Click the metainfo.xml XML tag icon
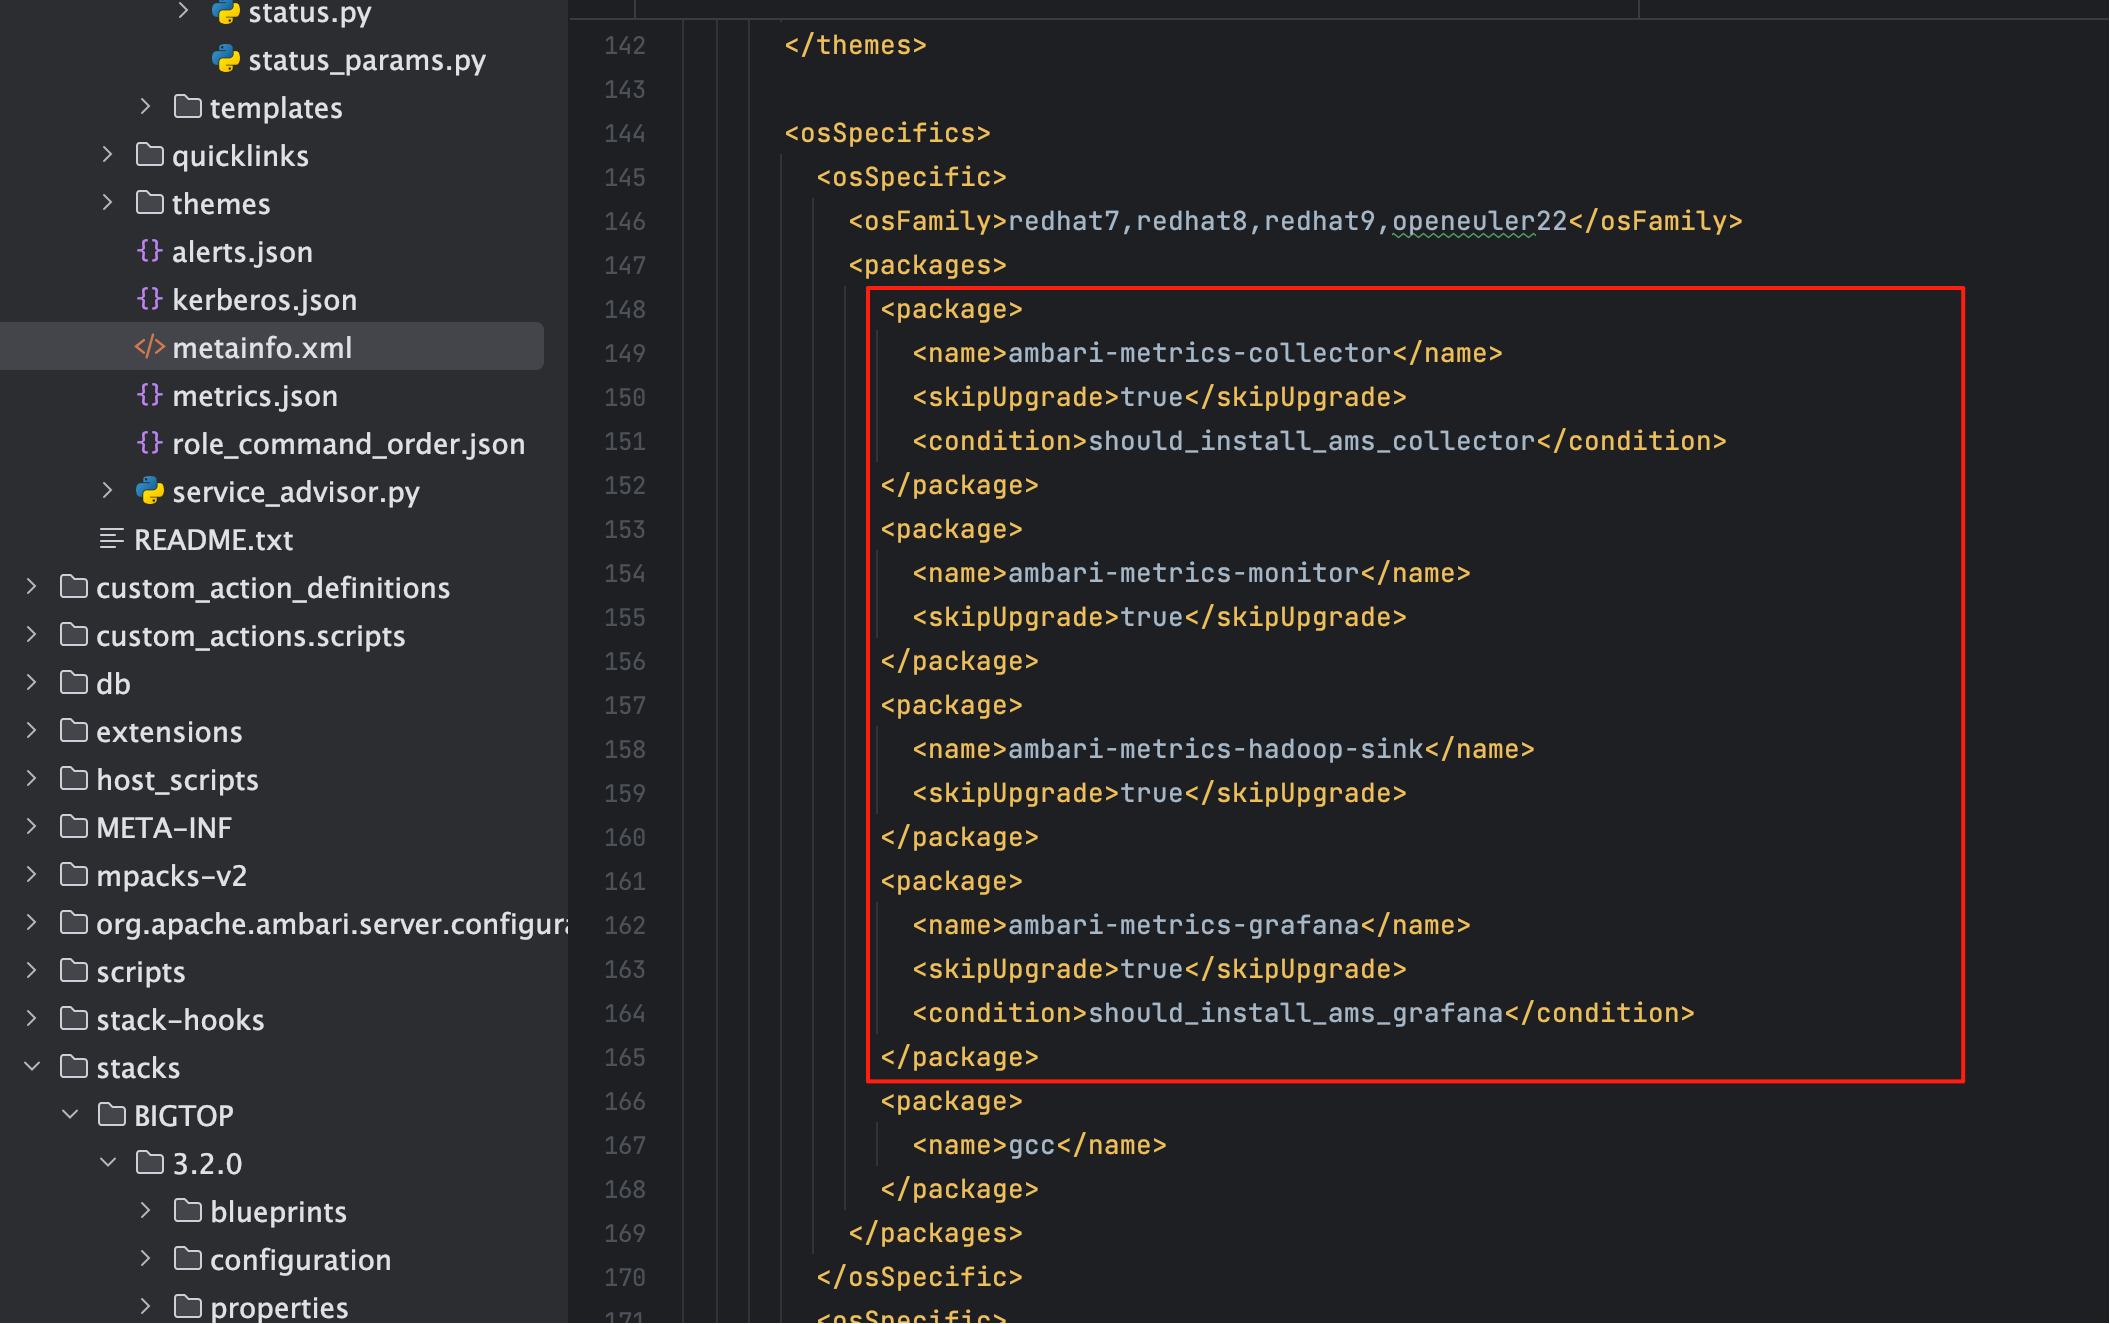Screen dimensions: 2110x1324 [150, 347]
